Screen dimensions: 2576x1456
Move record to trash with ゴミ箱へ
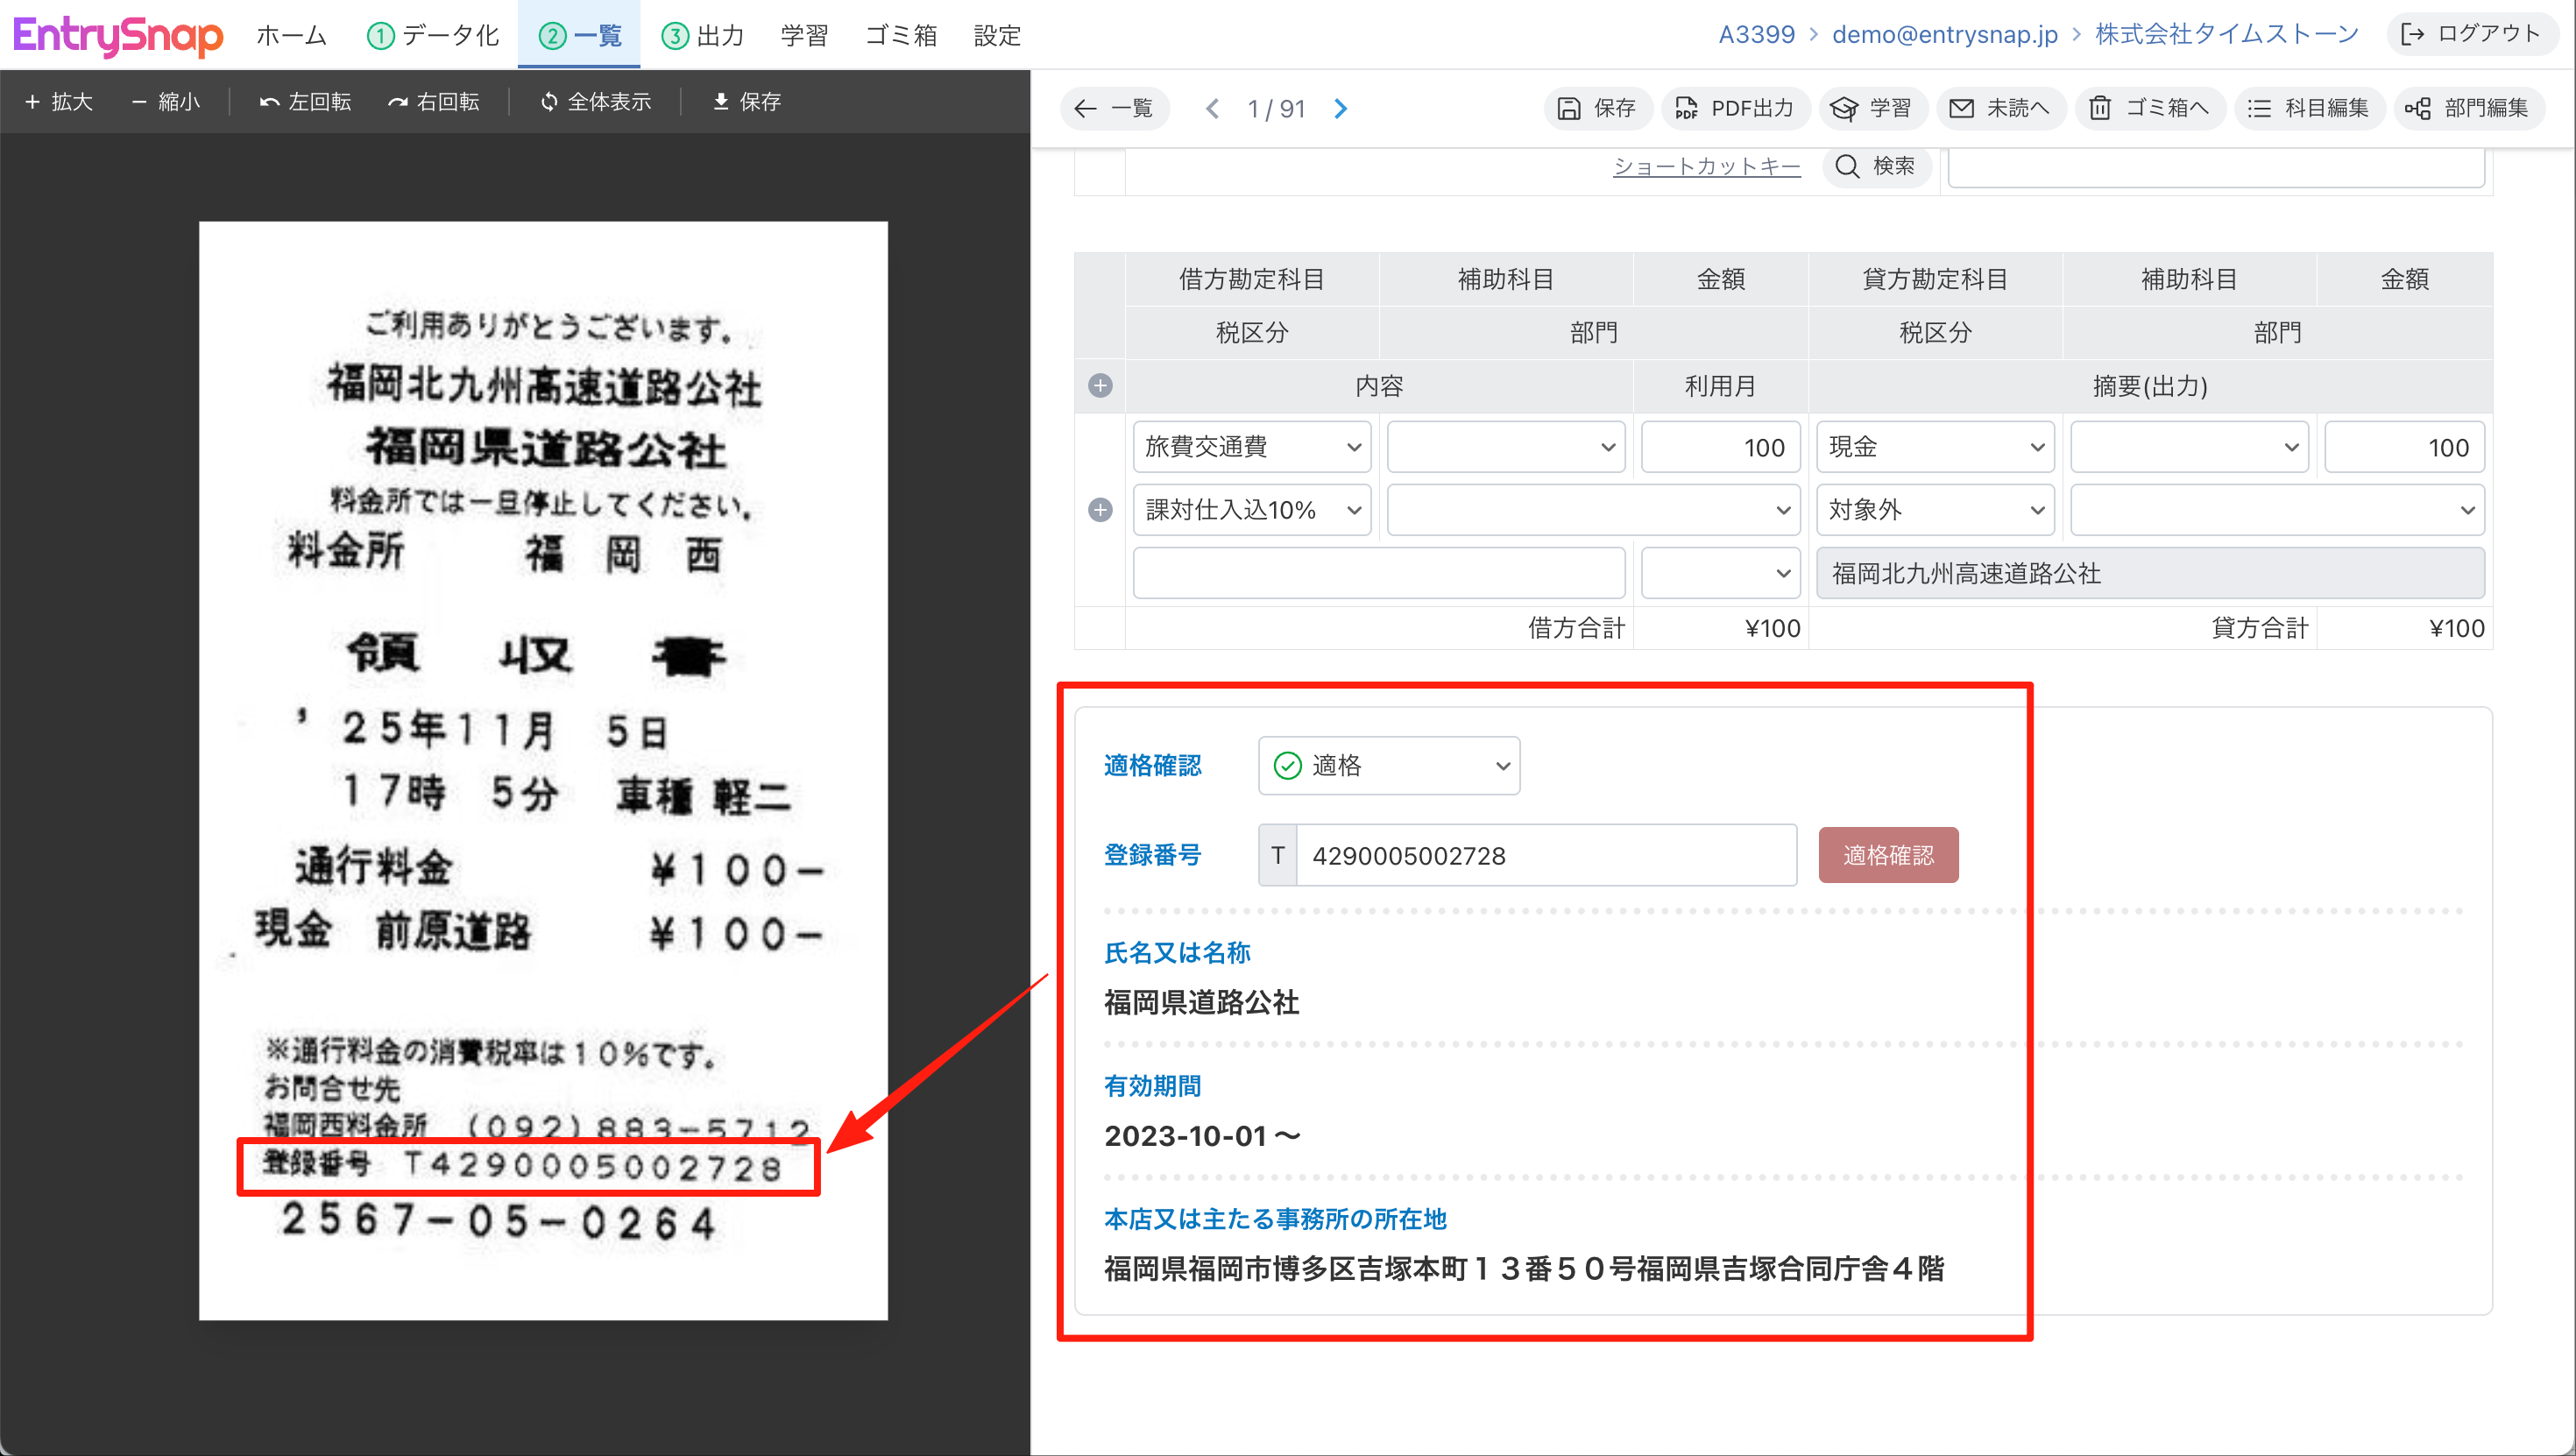2150,108
